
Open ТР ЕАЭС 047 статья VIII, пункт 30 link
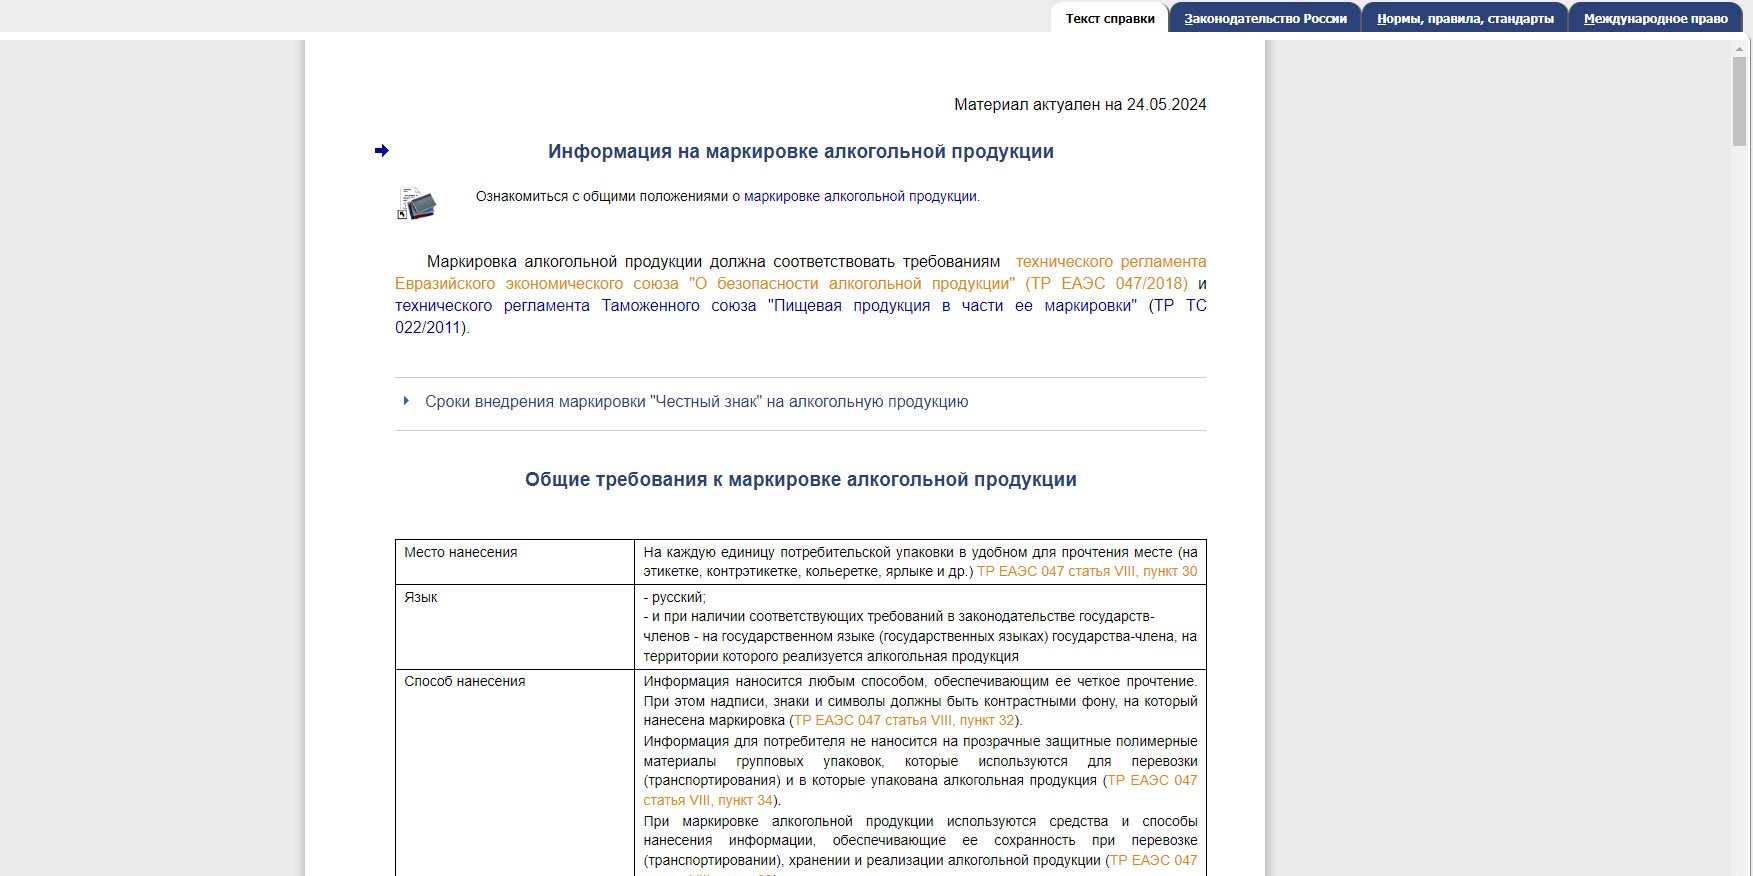[1087, 572]
